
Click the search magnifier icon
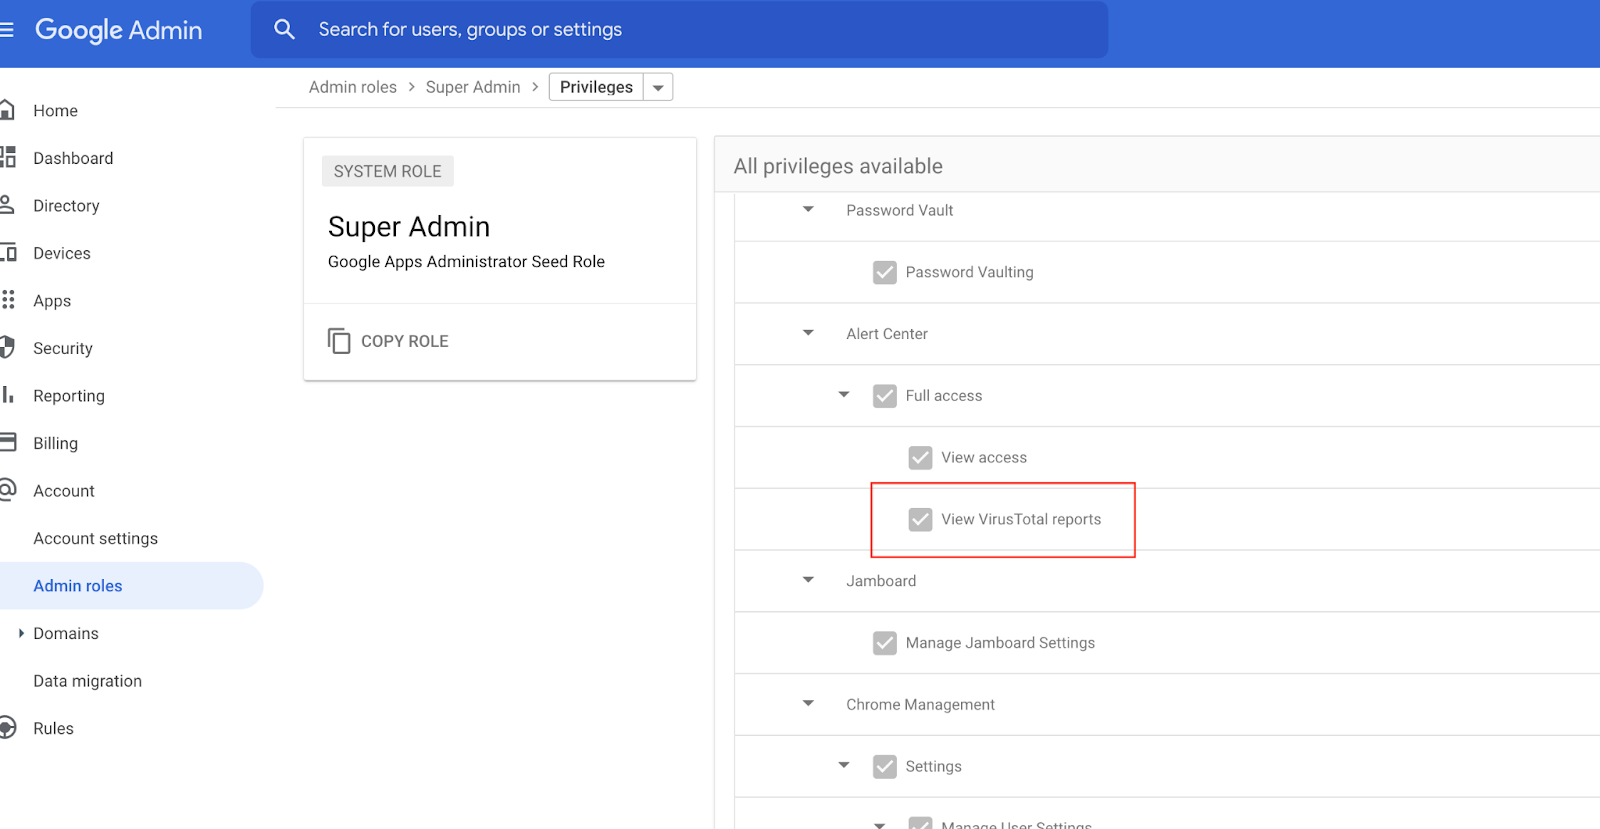[285, 30]
